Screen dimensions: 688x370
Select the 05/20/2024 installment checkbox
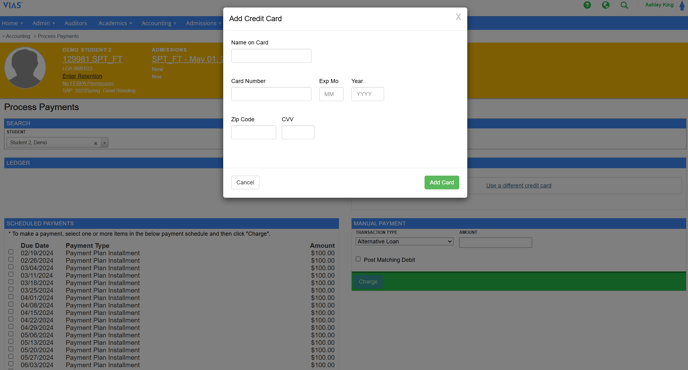(11, 349)
